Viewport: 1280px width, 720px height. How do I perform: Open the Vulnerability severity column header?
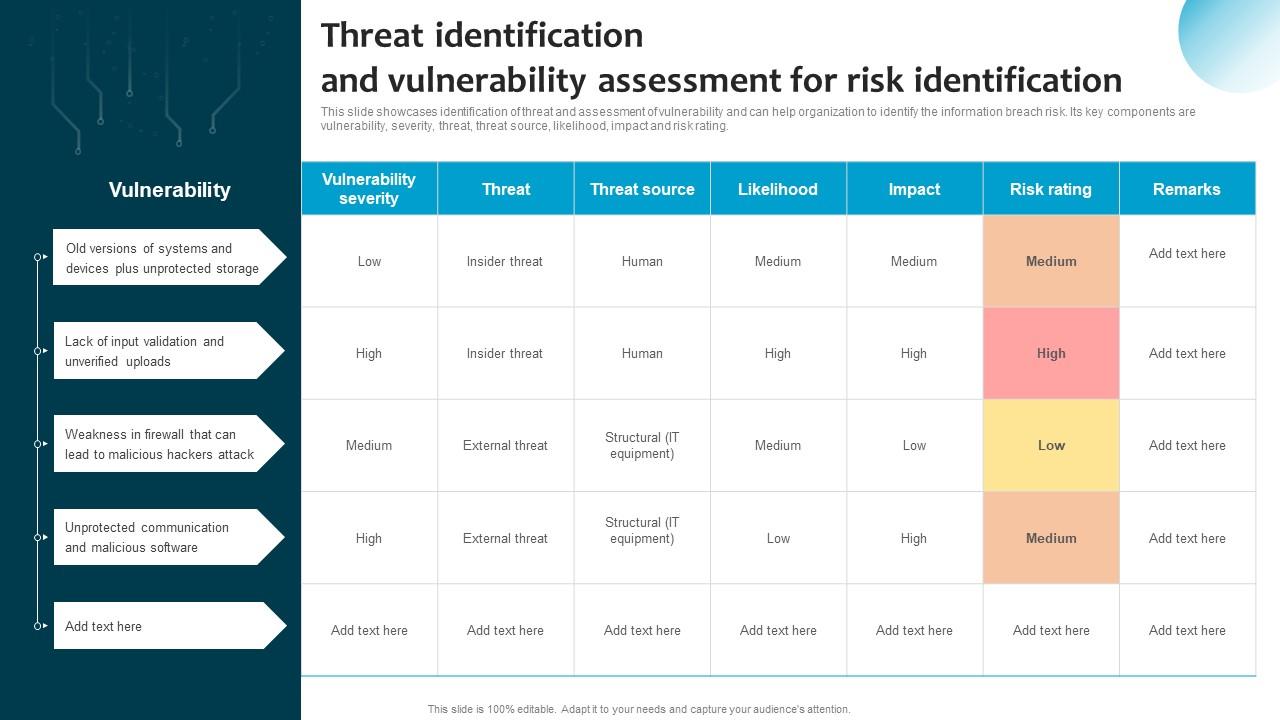coord(369,188)
